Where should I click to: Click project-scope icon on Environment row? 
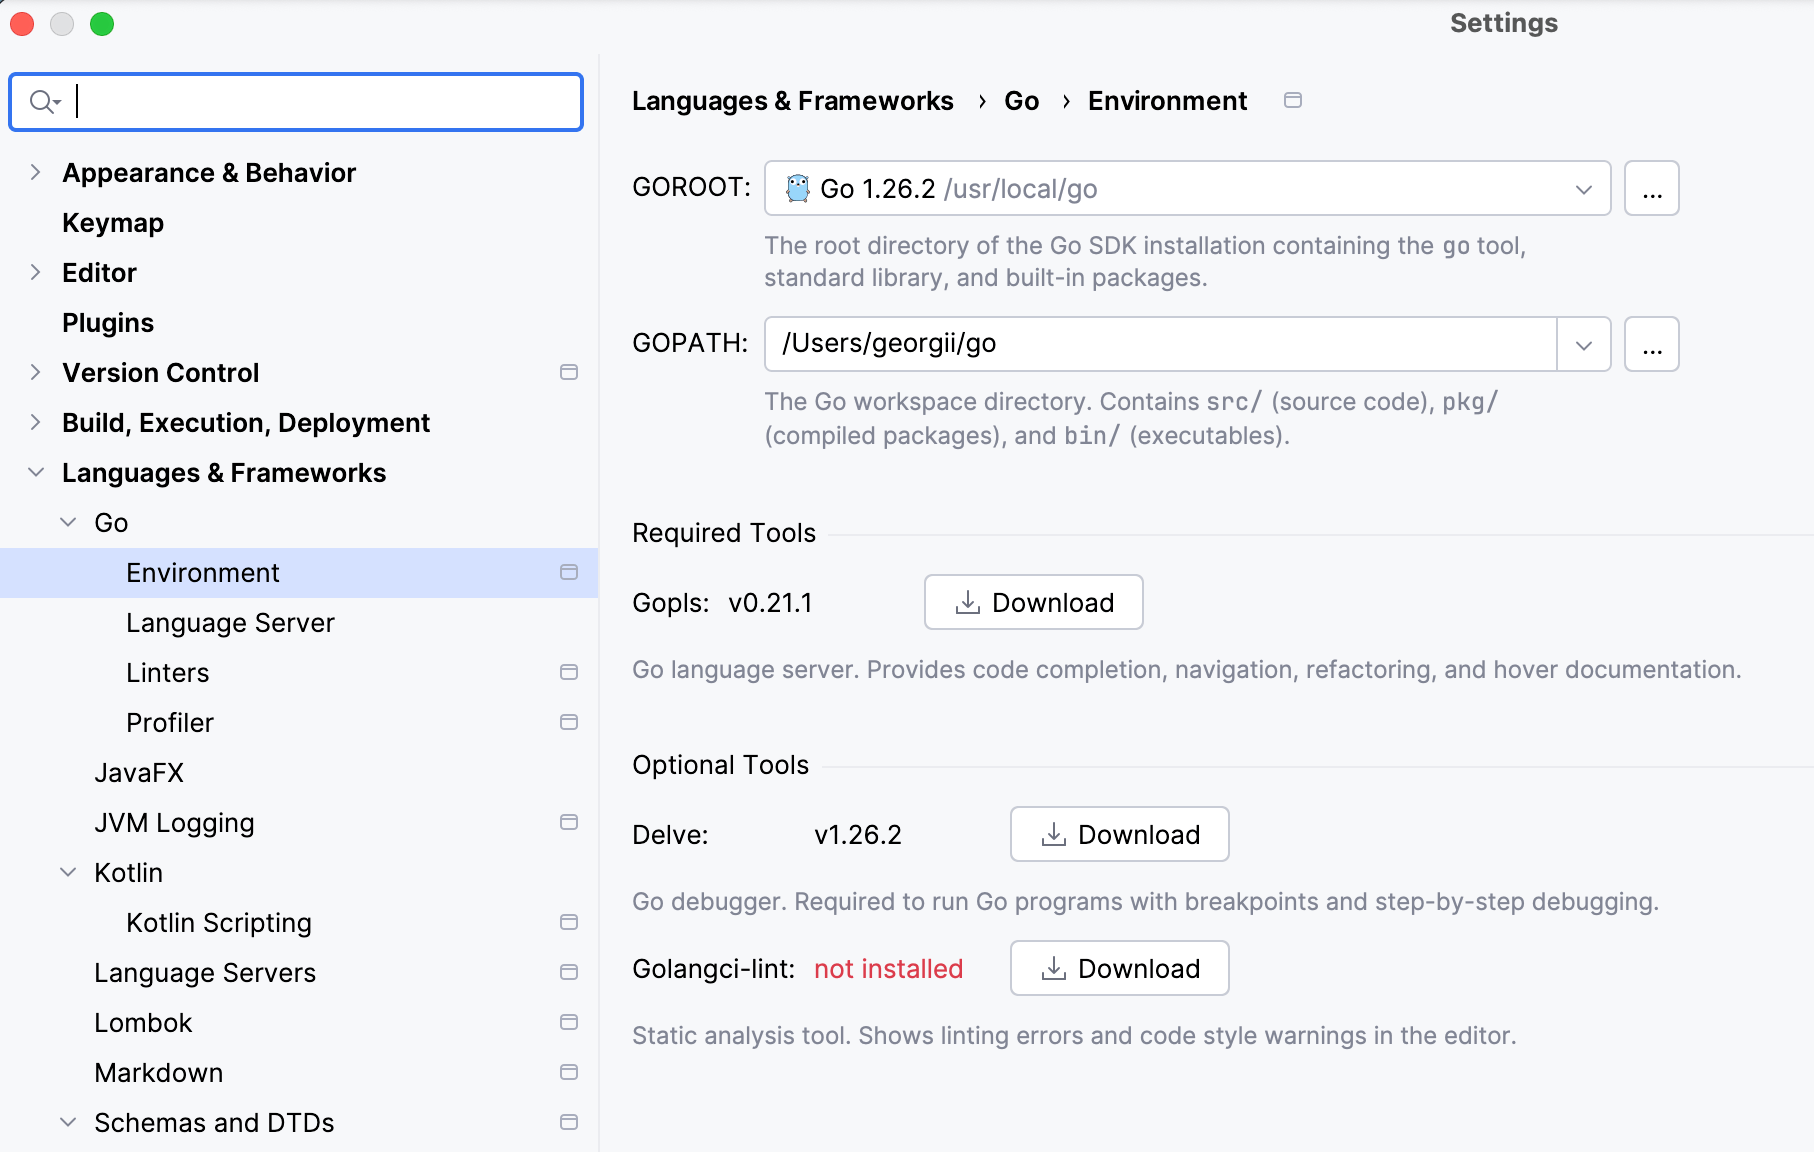tap(569, 572)
